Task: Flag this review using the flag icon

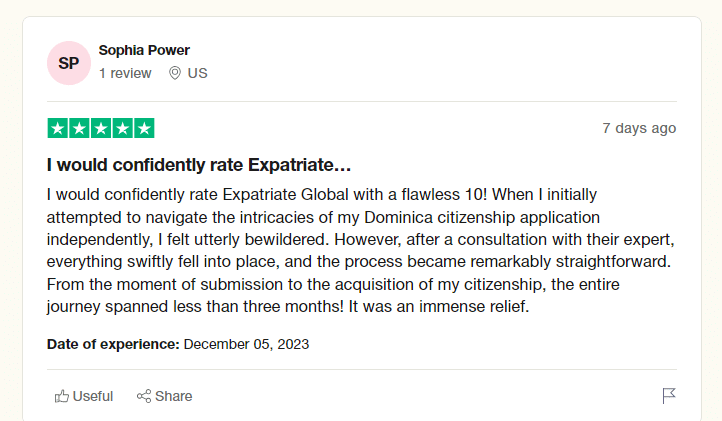Action: click(669, 396)
